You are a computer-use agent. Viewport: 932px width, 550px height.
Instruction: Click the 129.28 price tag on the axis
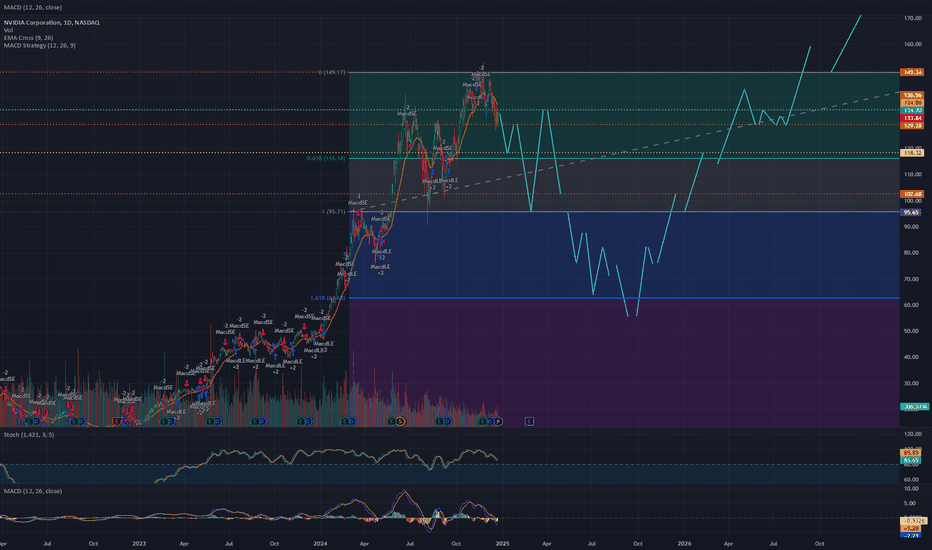912,125
